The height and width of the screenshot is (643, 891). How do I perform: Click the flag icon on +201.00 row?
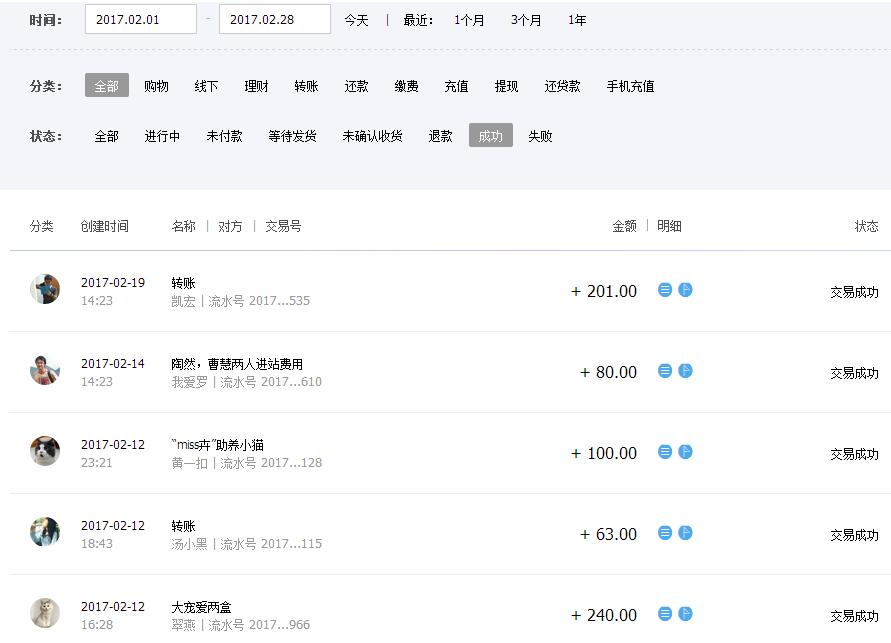coord(685,290)
